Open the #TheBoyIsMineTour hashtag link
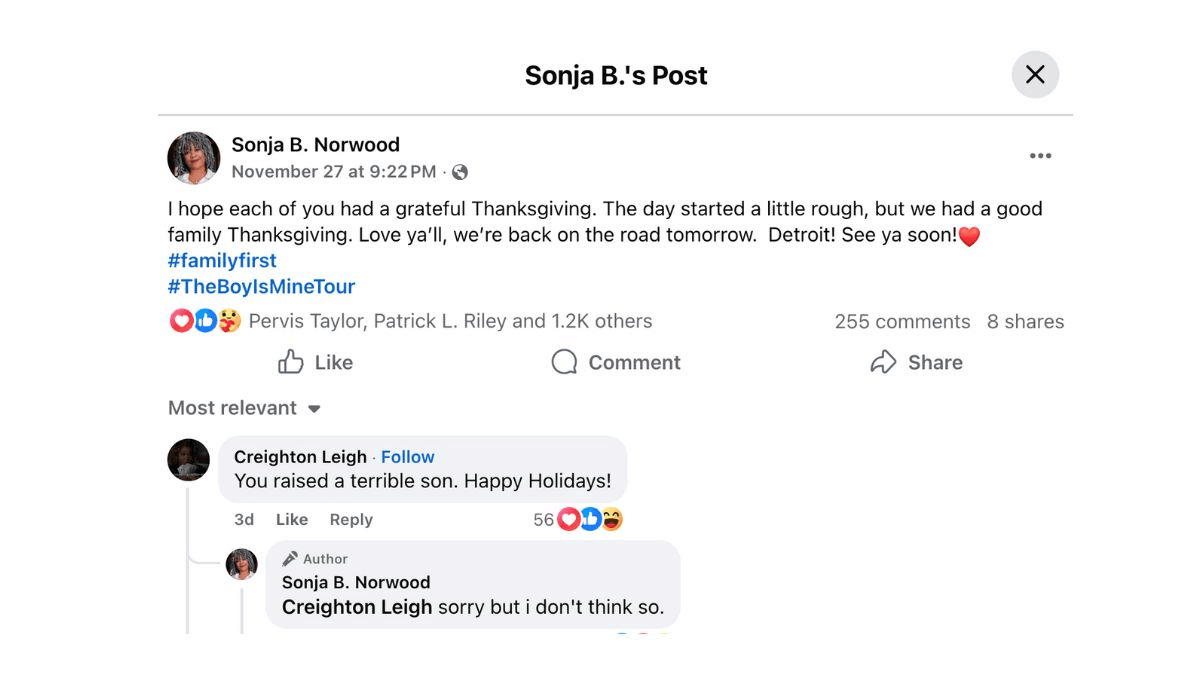The image size is (1200, 675). point(261,287)
